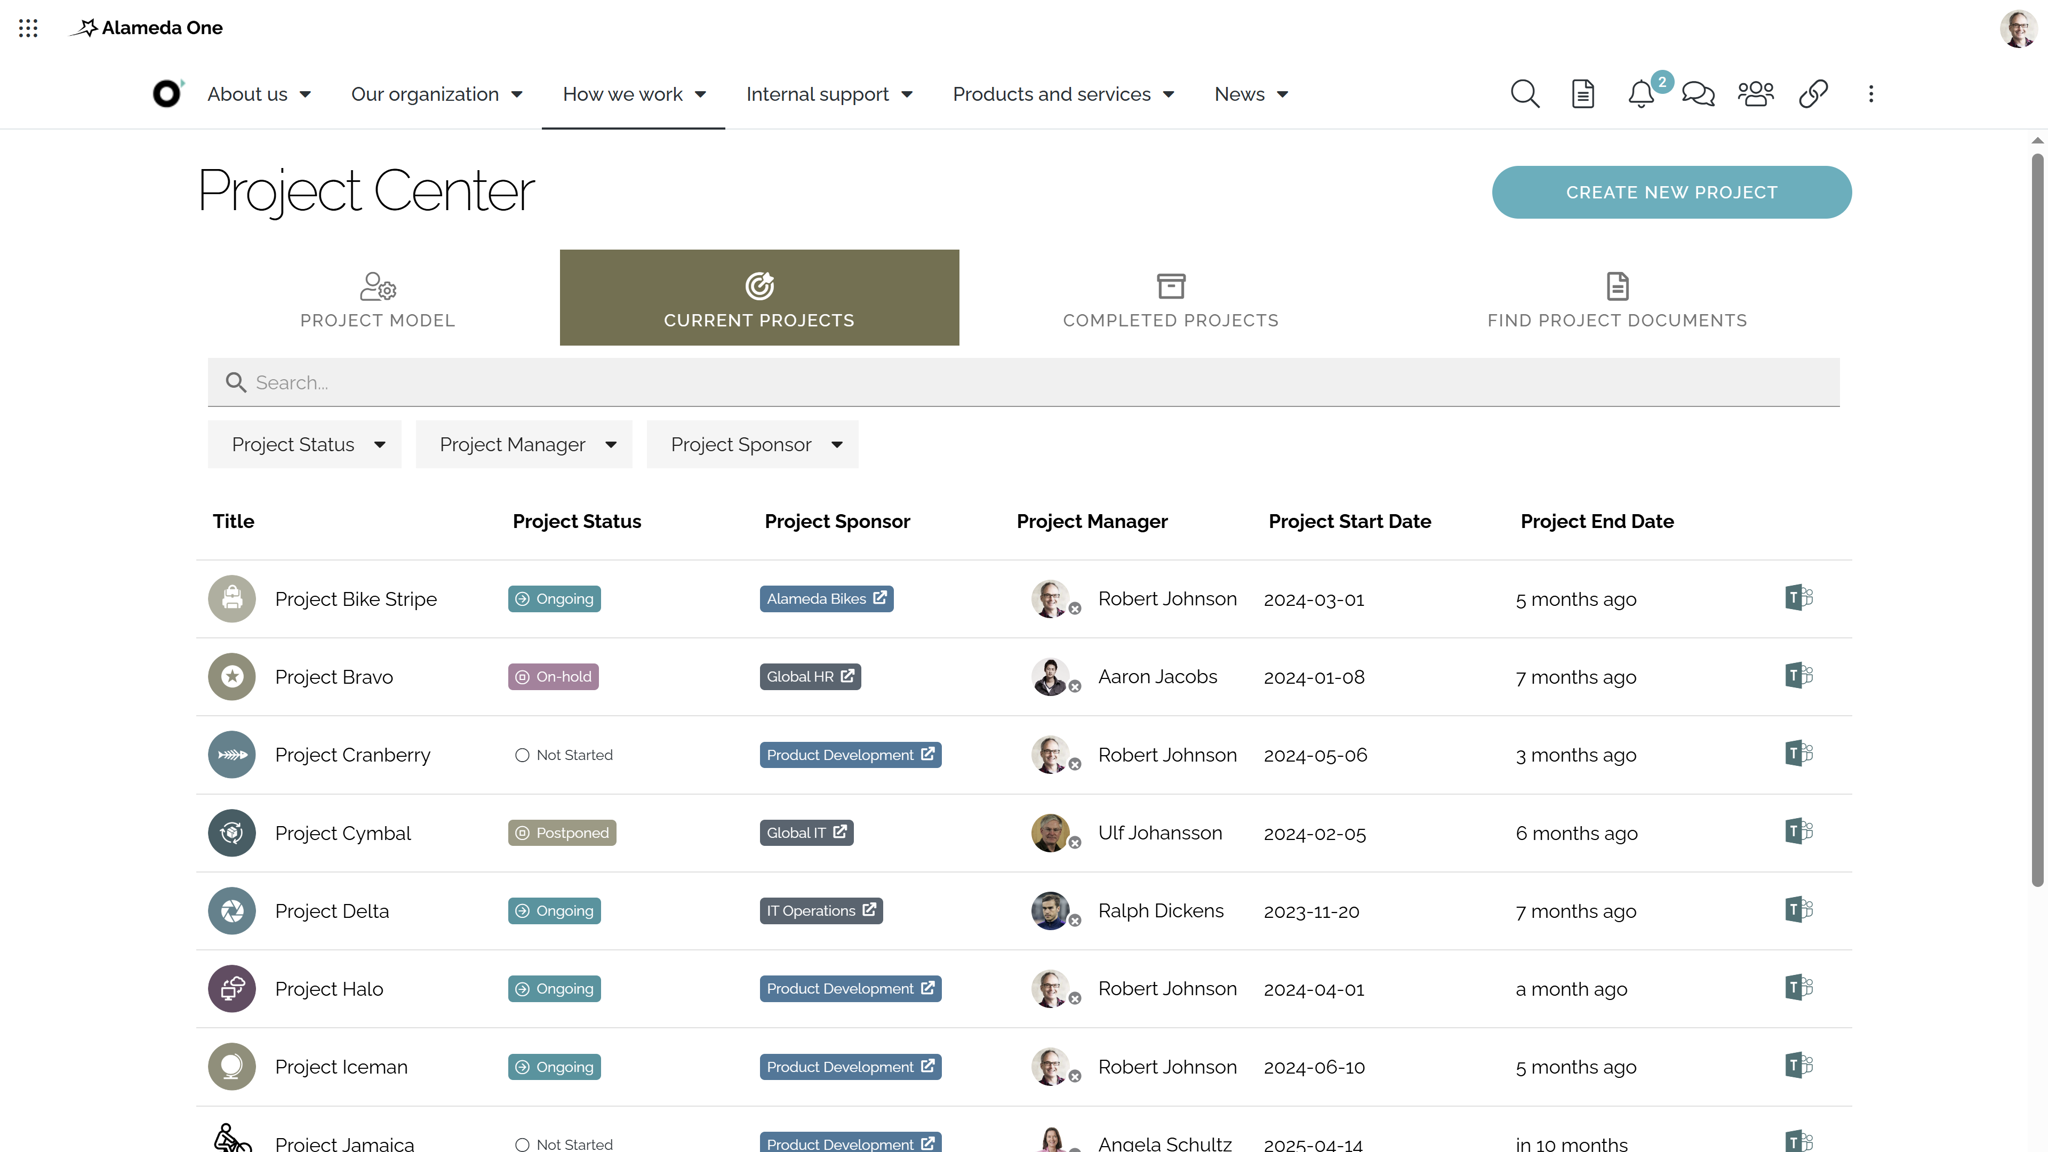Open the links chain icon
2048x1152 pixels.
[x=1814, y=94]
